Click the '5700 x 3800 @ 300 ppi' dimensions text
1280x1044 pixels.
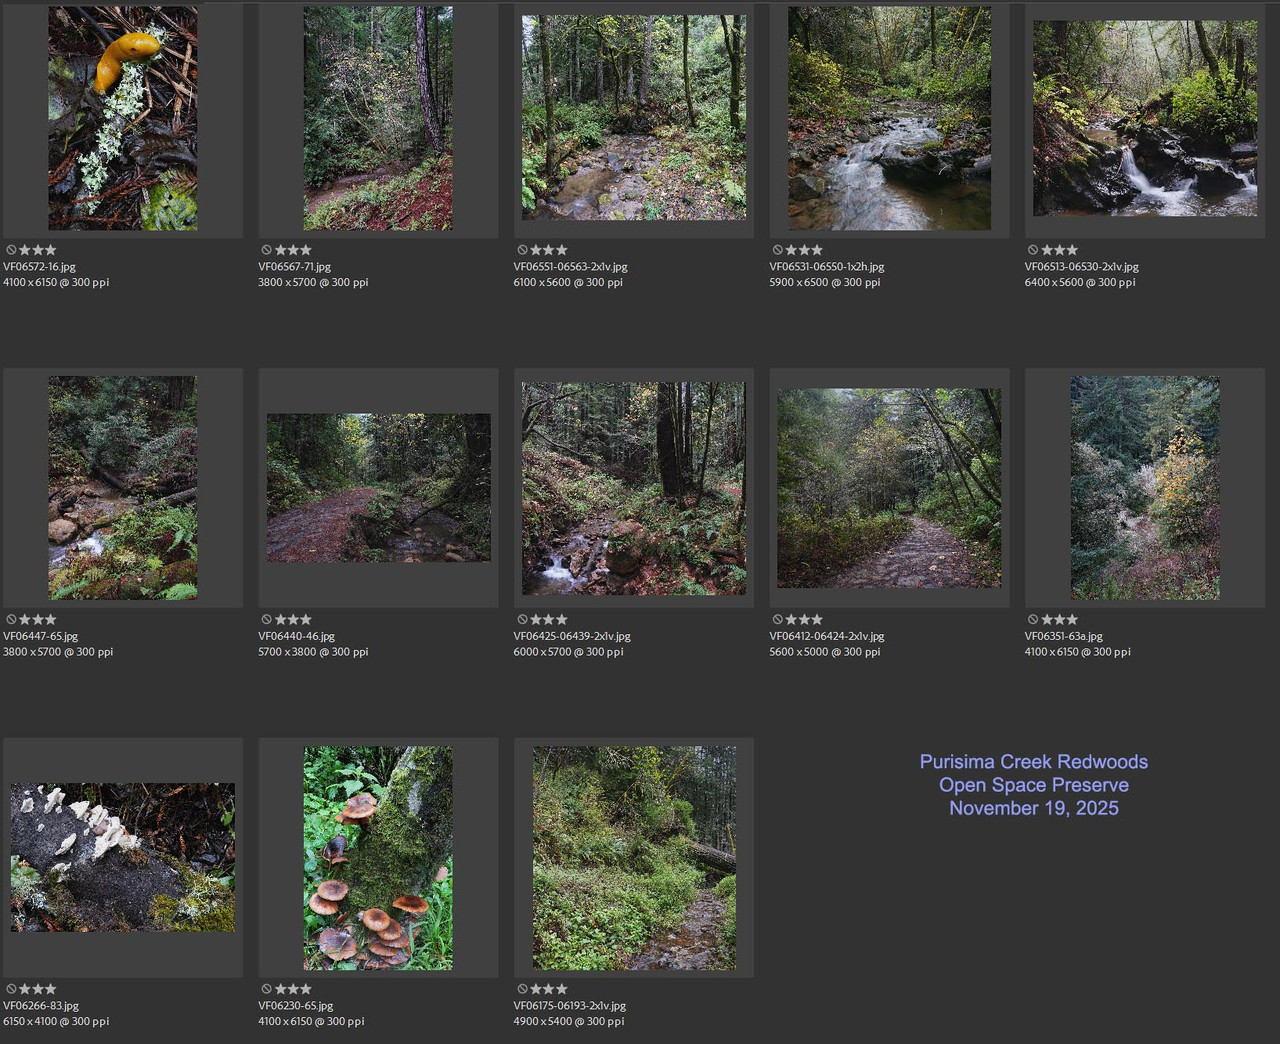[313, 652]
